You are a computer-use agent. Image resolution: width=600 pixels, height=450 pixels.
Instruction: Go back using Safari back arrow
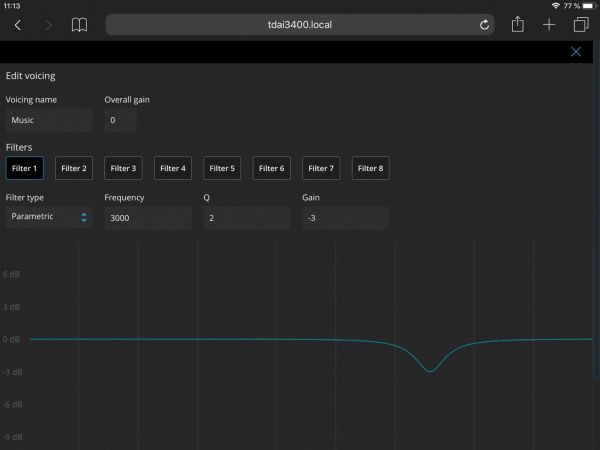(x=18, y=25)
